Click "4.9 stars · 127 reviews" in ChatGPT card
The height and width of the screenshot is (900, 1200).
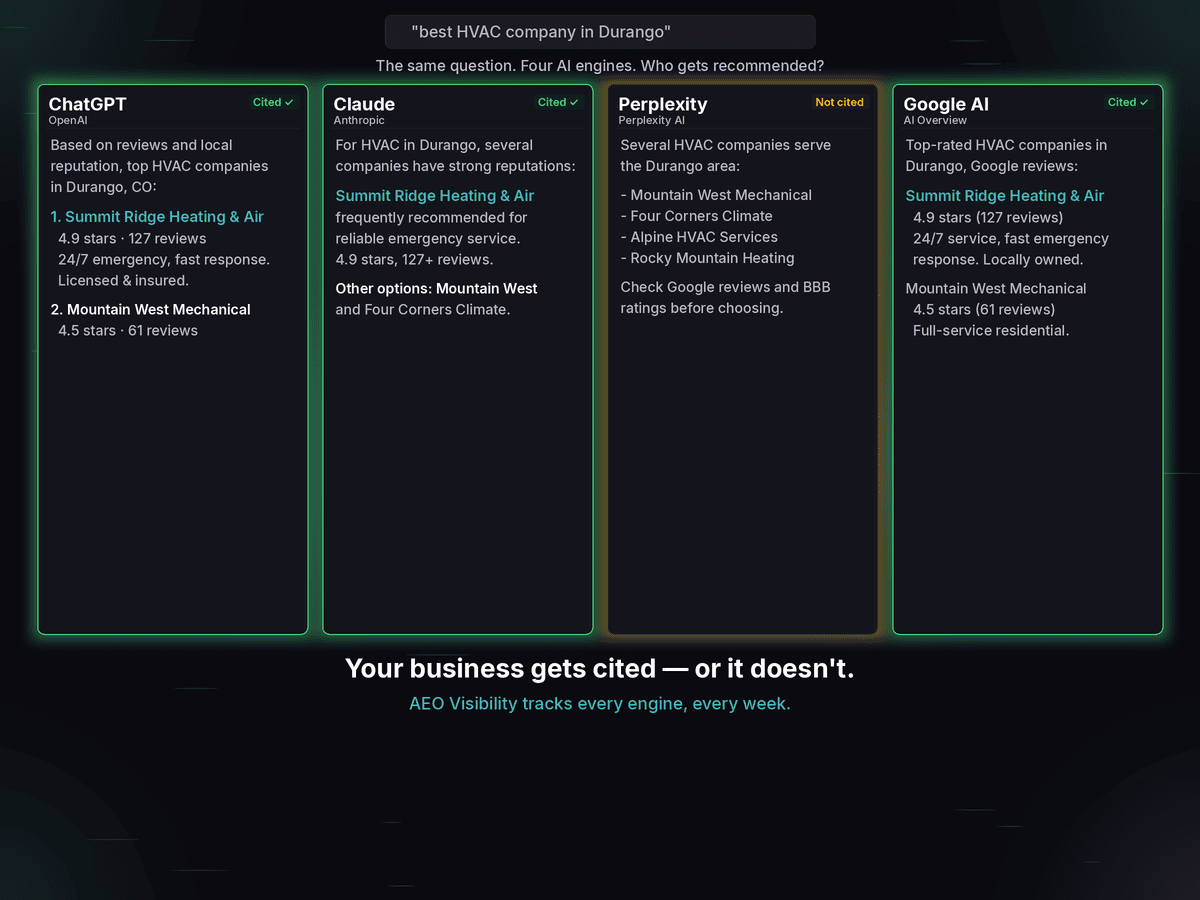click(132, 239)
